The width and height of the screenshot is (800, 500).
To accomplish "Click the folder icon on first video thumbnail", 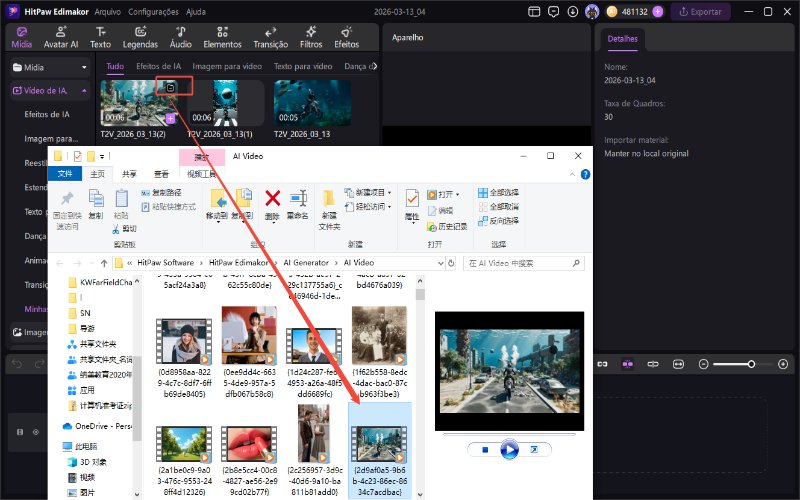I will [171, 88].
